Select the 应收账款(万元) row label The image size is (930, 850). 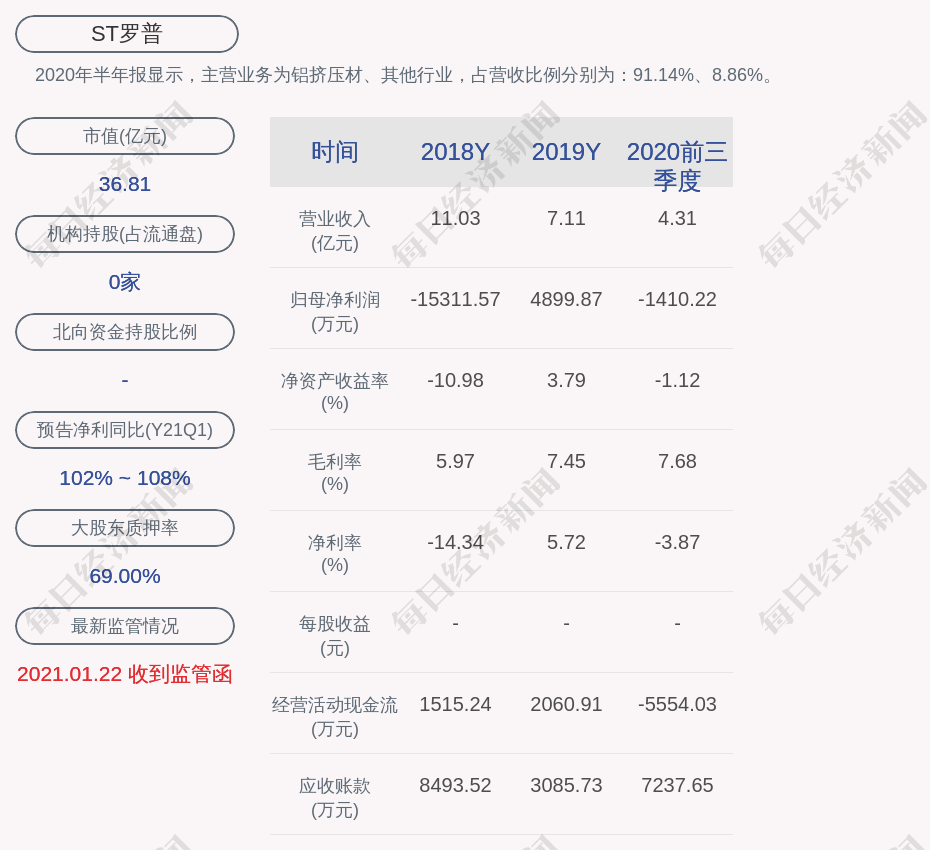[335, 798]
